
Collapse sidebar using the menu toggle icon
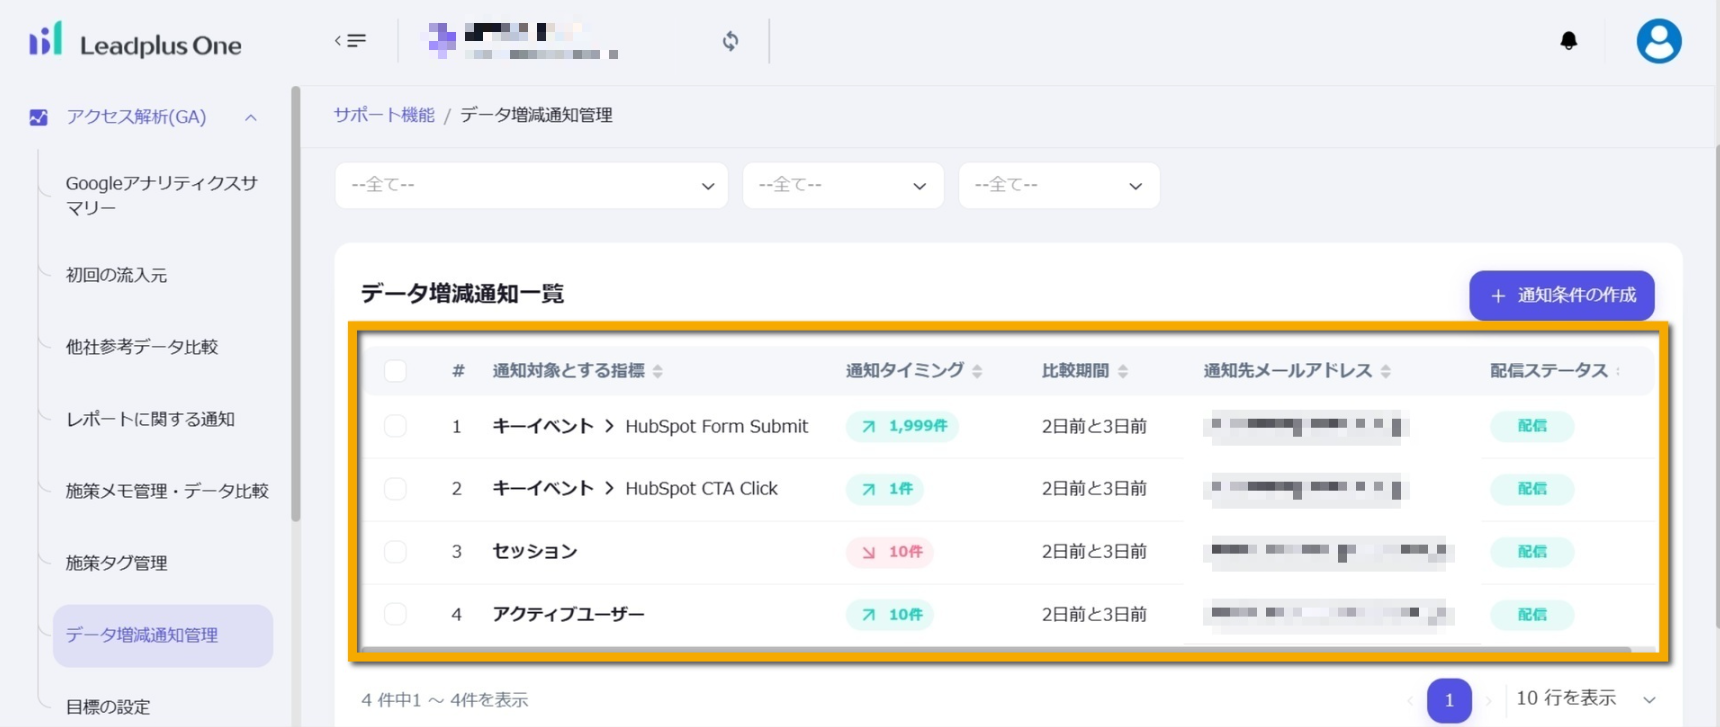click(350, 41)
